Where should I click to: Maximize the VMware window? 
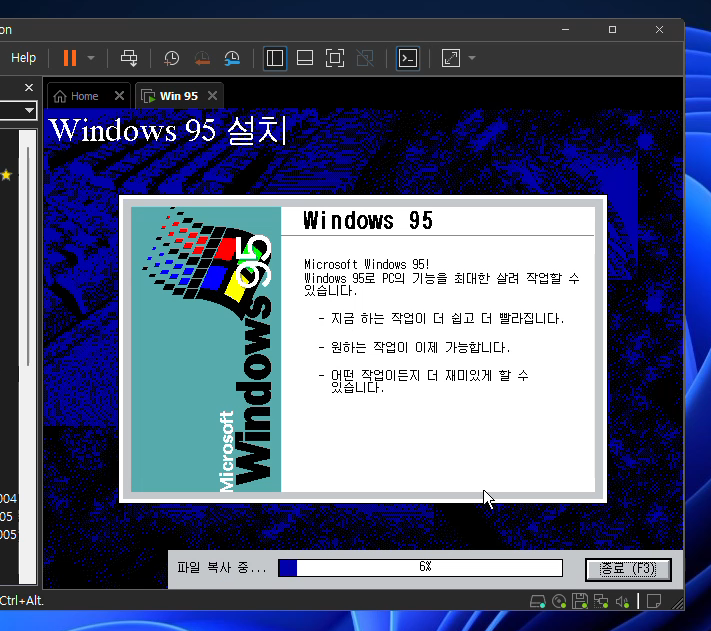coord(612,29)
